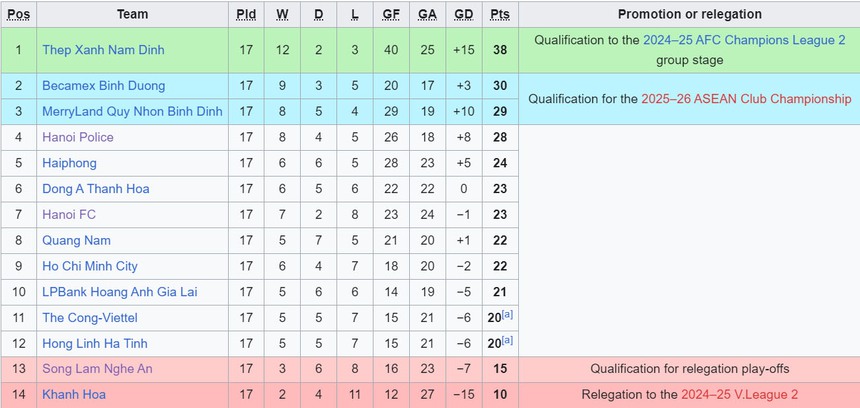
Task: Follow the Song Lam Nghe An link
Action: tap(97, 369)
